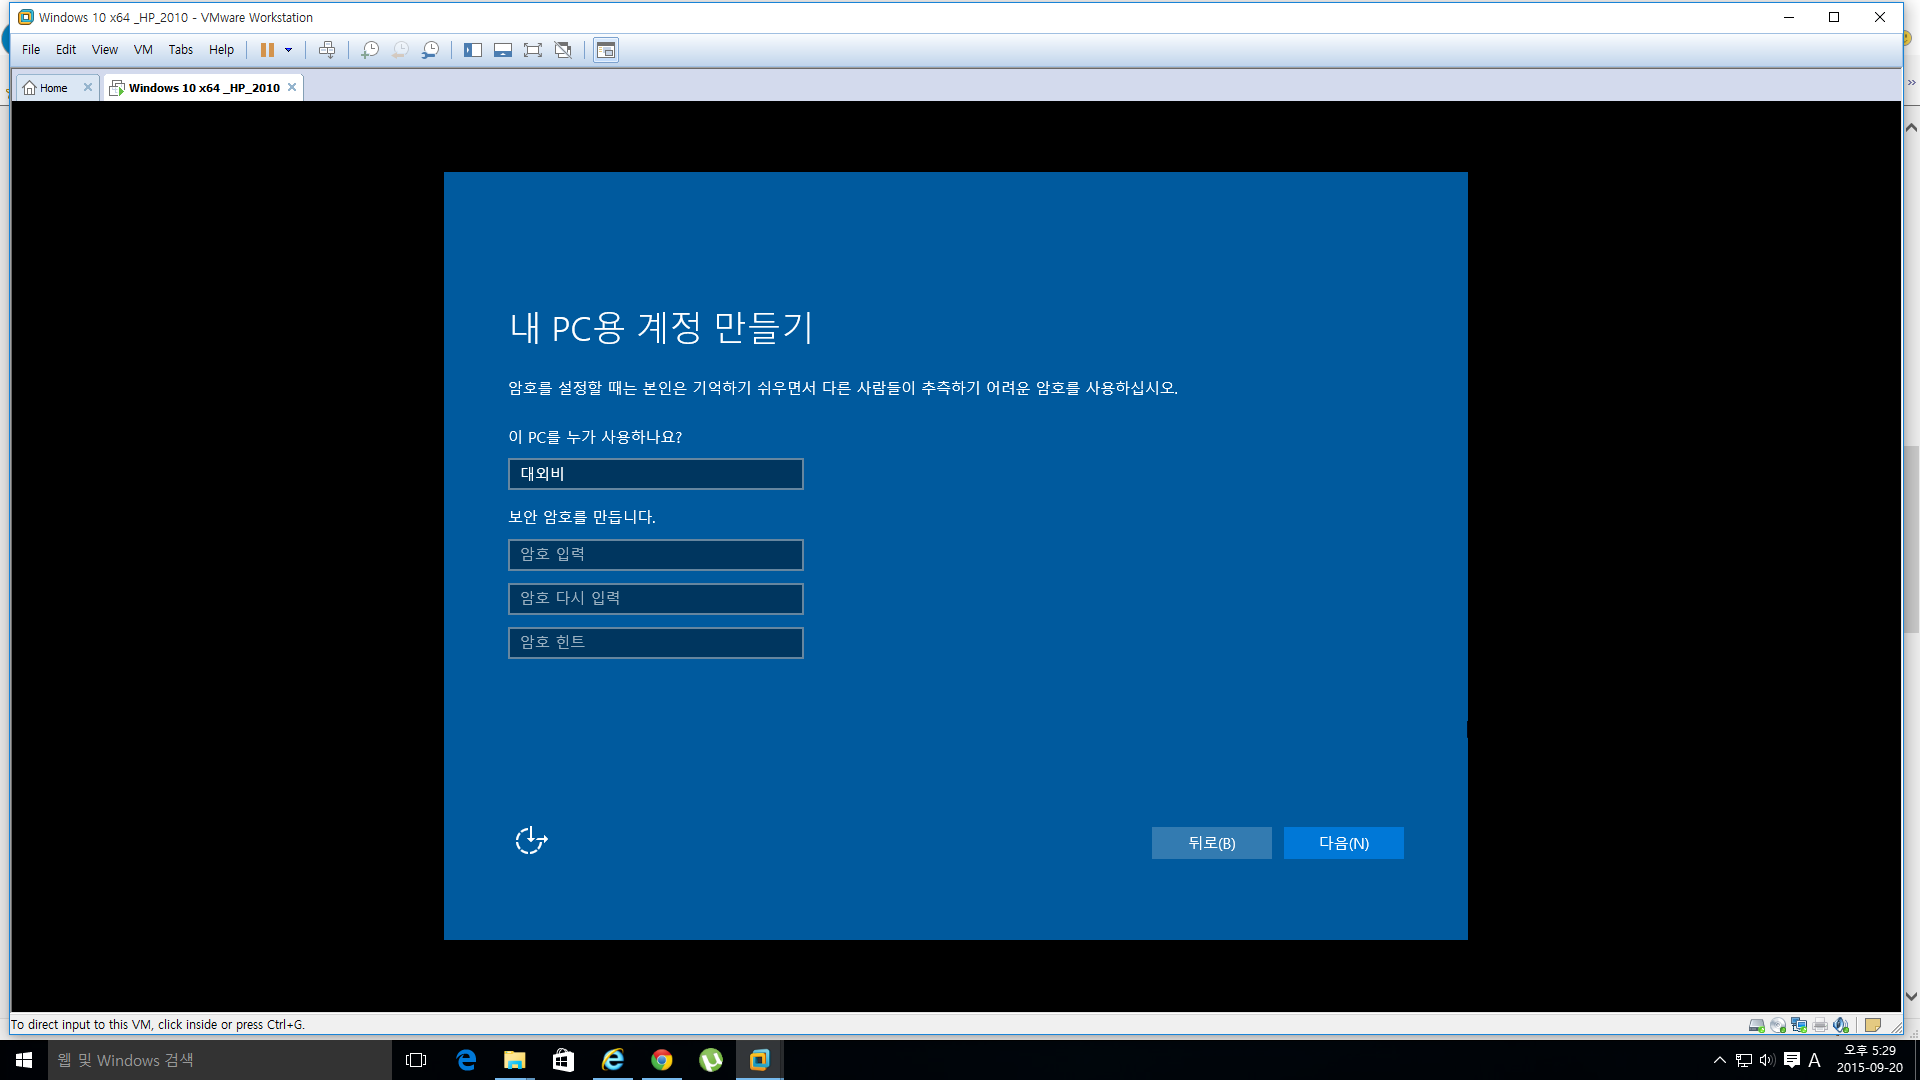The height and width of the screenshot is (1080, 1920).
Task: Switch to the Home tab
Action: (x=46, y=88)
